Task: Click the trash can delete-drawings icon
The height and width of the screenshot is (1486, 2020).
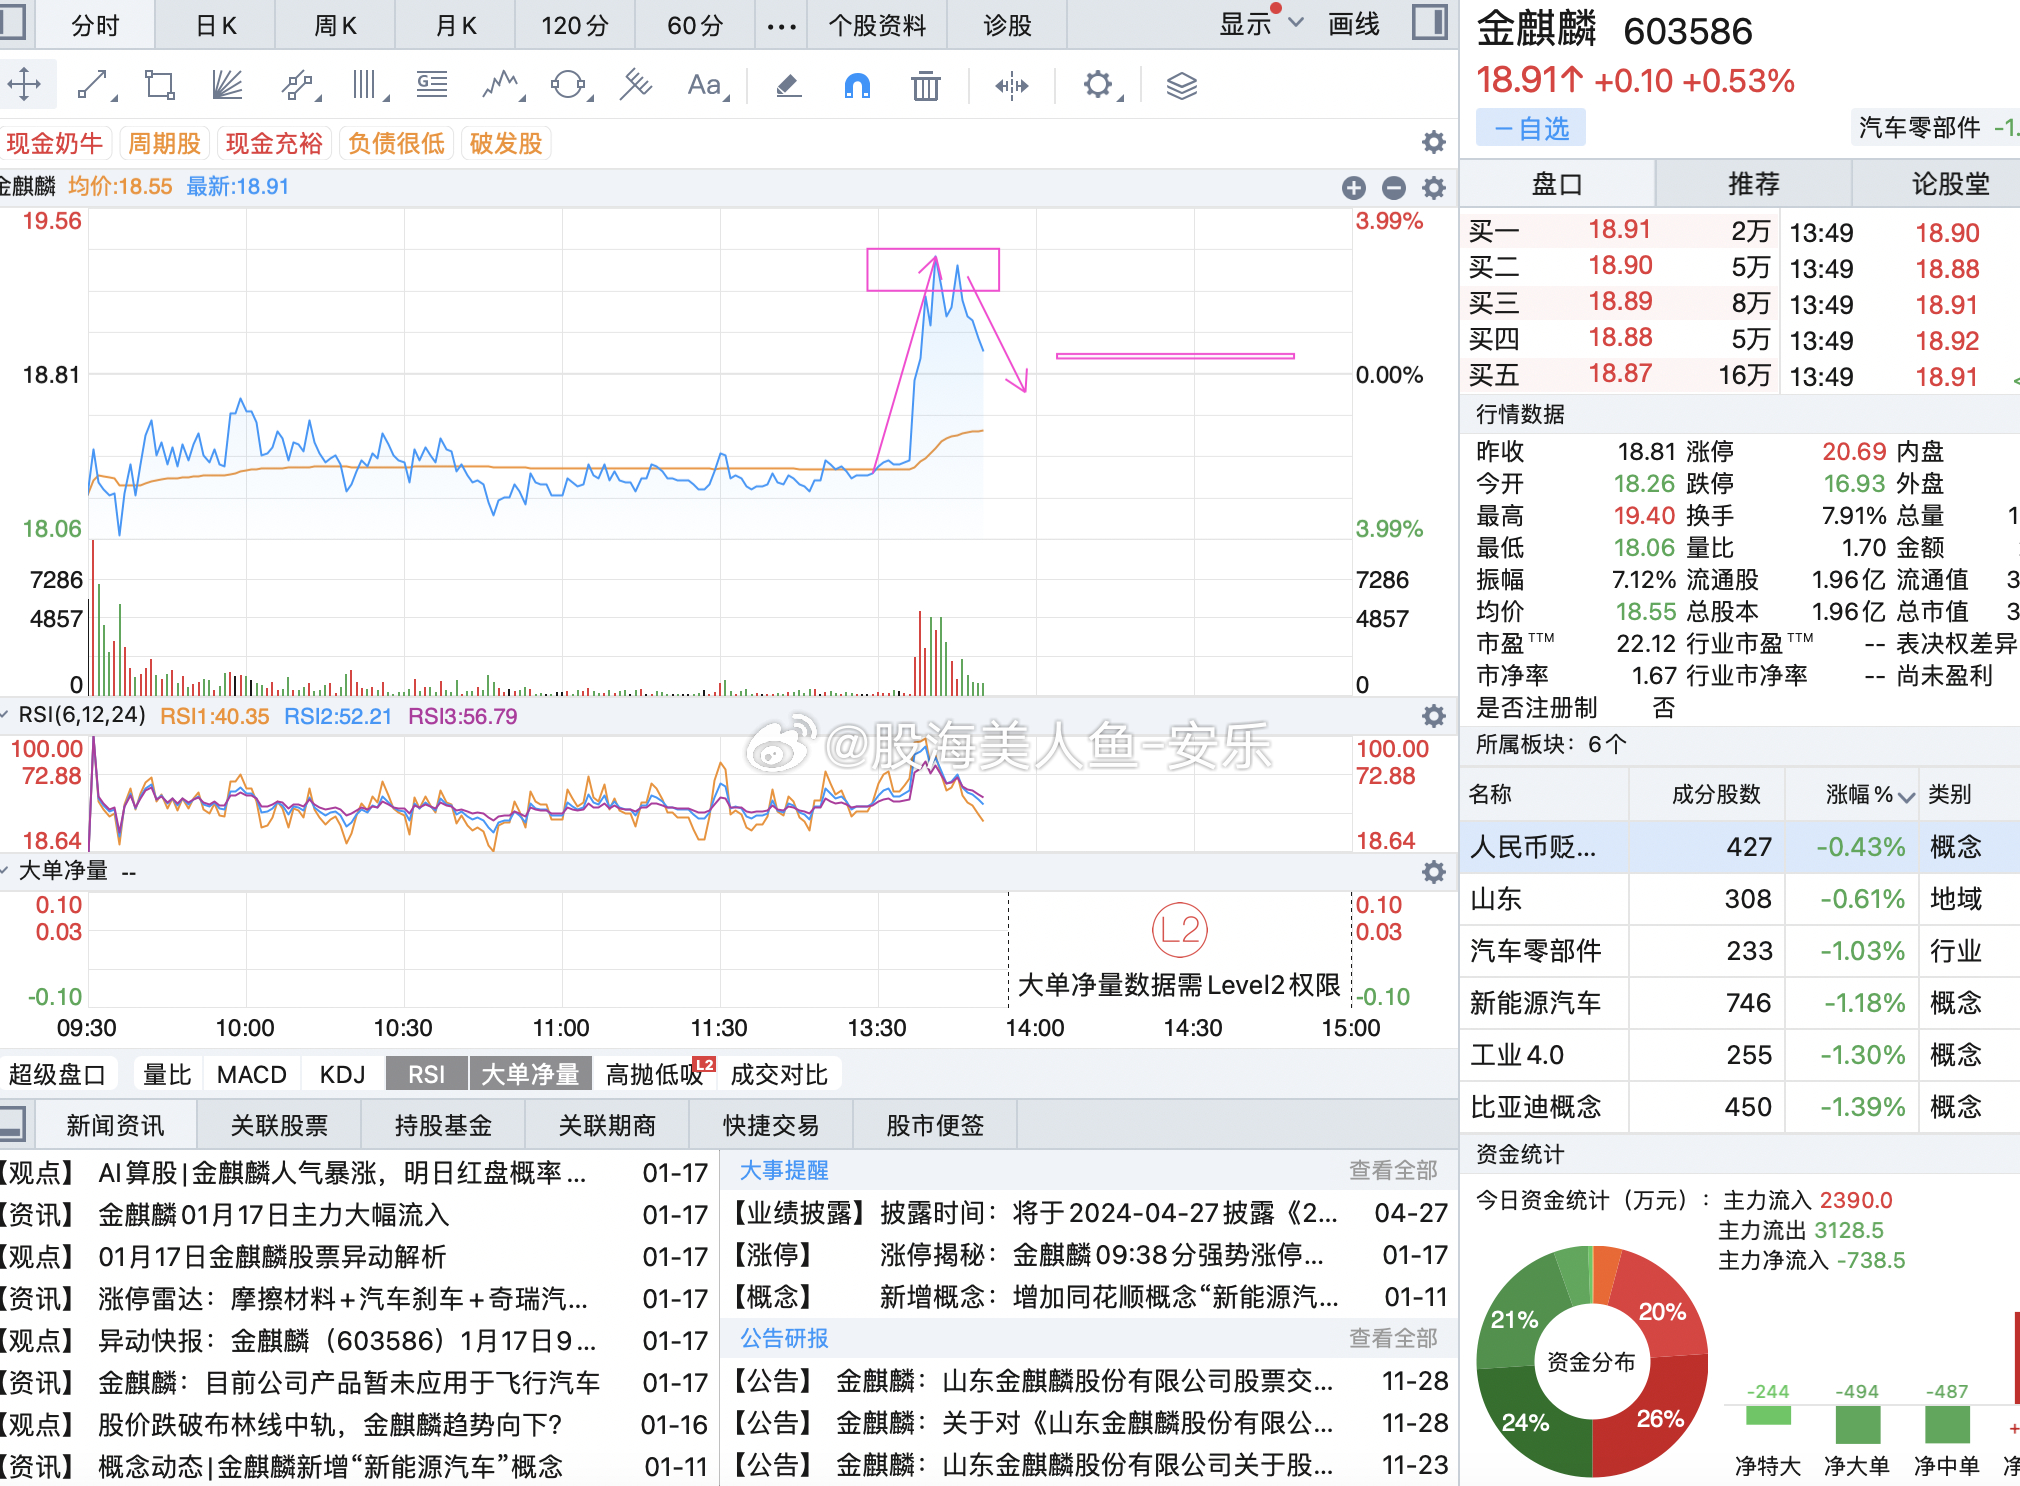Action: pos(926,86)
